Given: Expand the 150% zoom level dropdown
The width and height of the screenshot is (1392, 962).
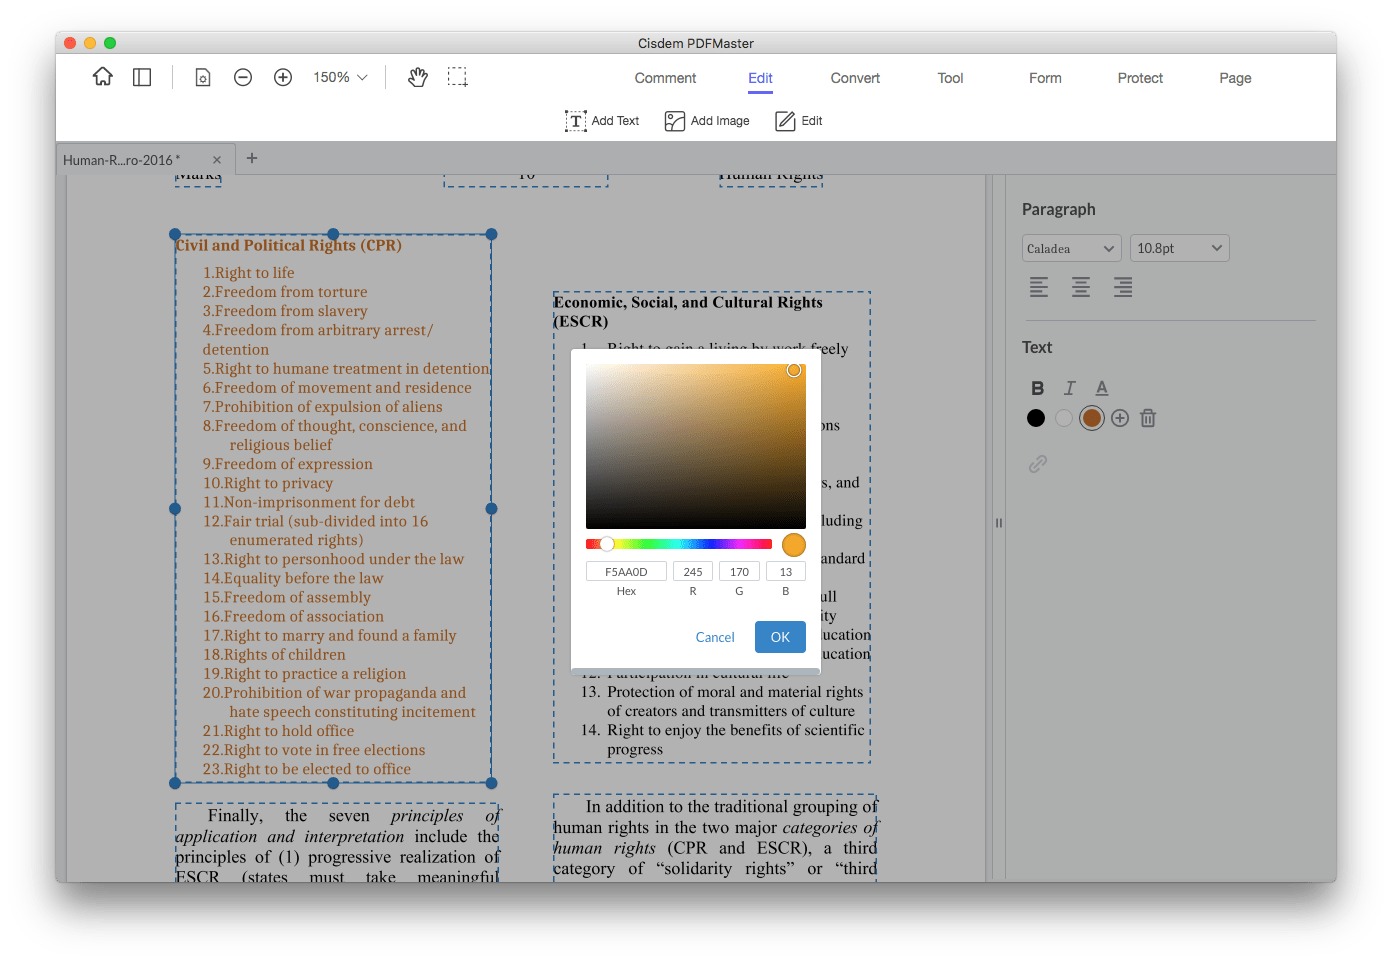Looking at the screenshot, I should [x=340, y=77].
